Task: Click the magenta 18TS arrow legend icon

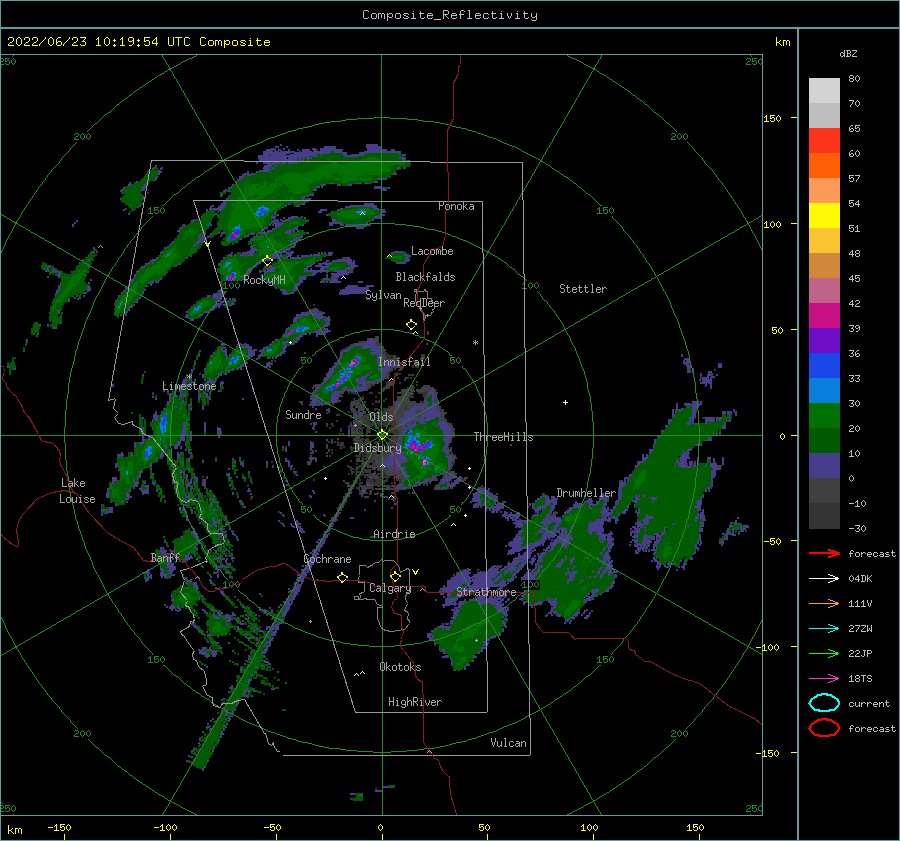Action: pos(824,679)
